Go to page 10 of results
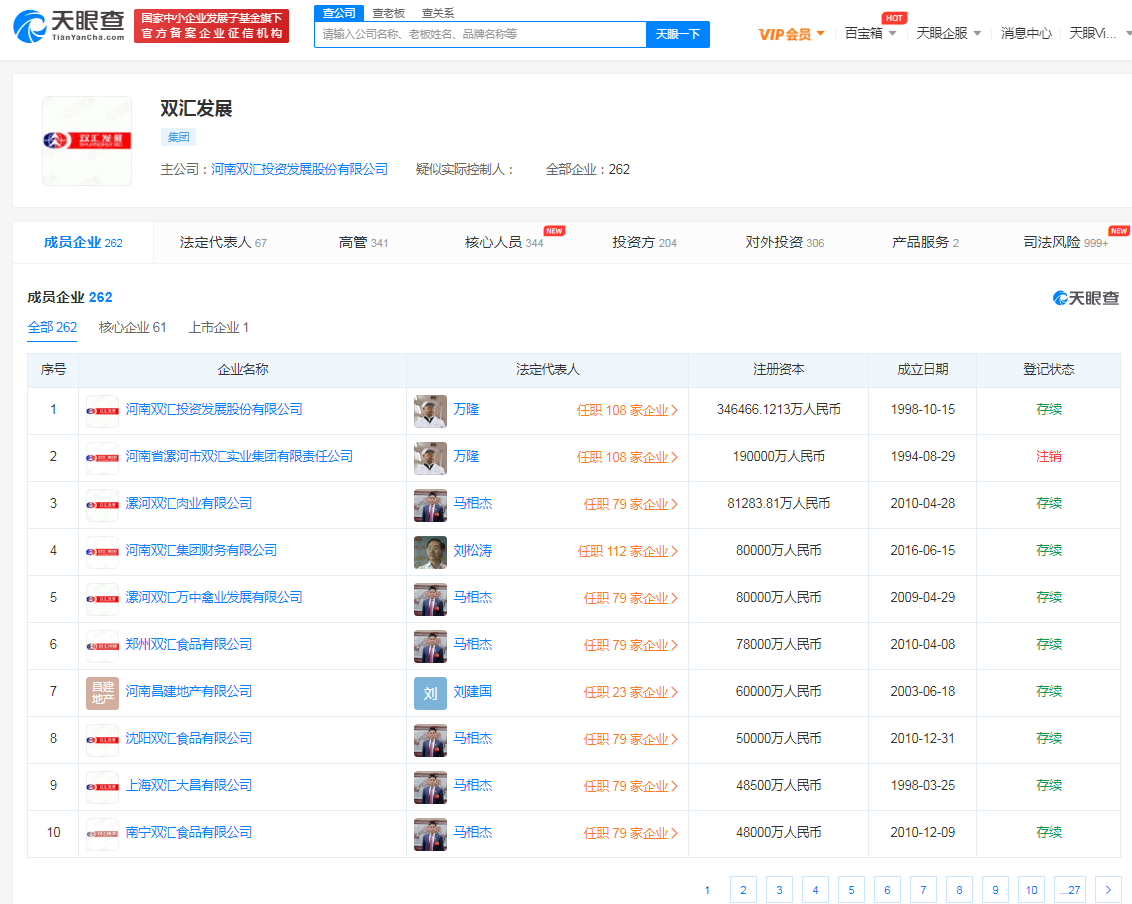Viewport: 1132px width, 904px height. 1031,890
